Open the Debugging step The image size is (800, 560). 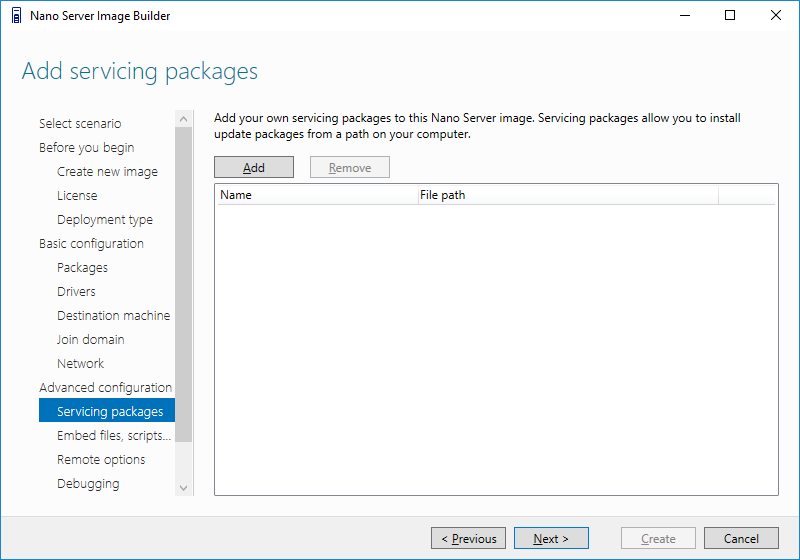click(88, 483)
